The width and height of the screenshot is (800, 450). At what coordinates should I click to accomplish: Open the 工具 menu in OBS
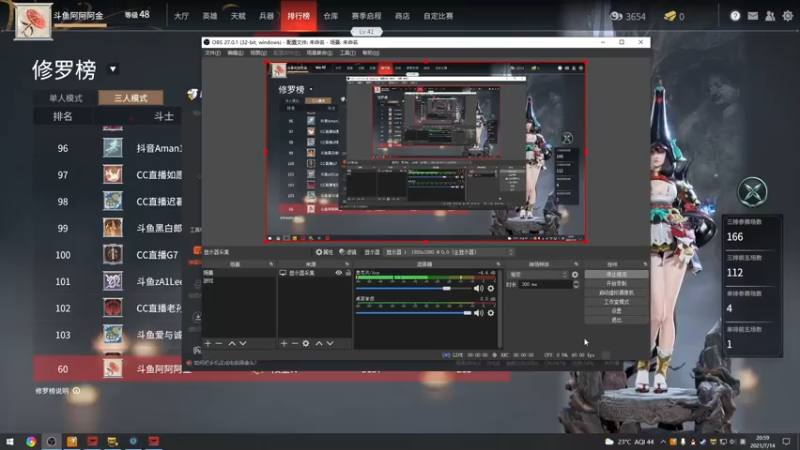347,53
